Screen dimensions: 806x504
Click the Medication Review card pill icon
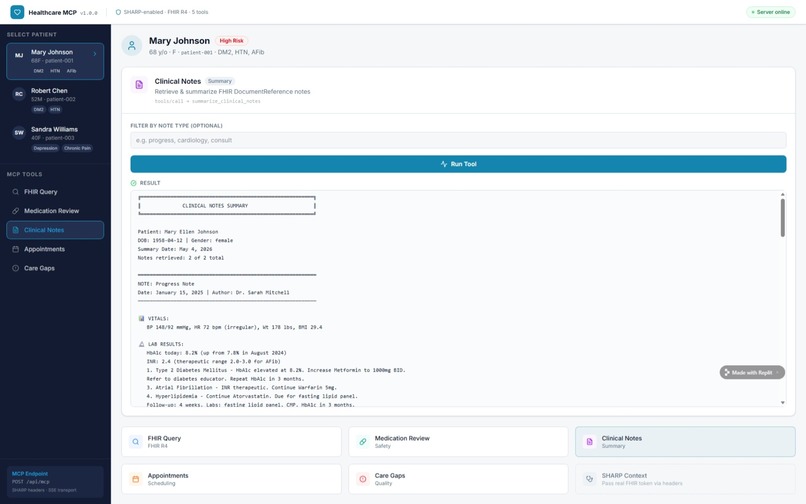363,442
